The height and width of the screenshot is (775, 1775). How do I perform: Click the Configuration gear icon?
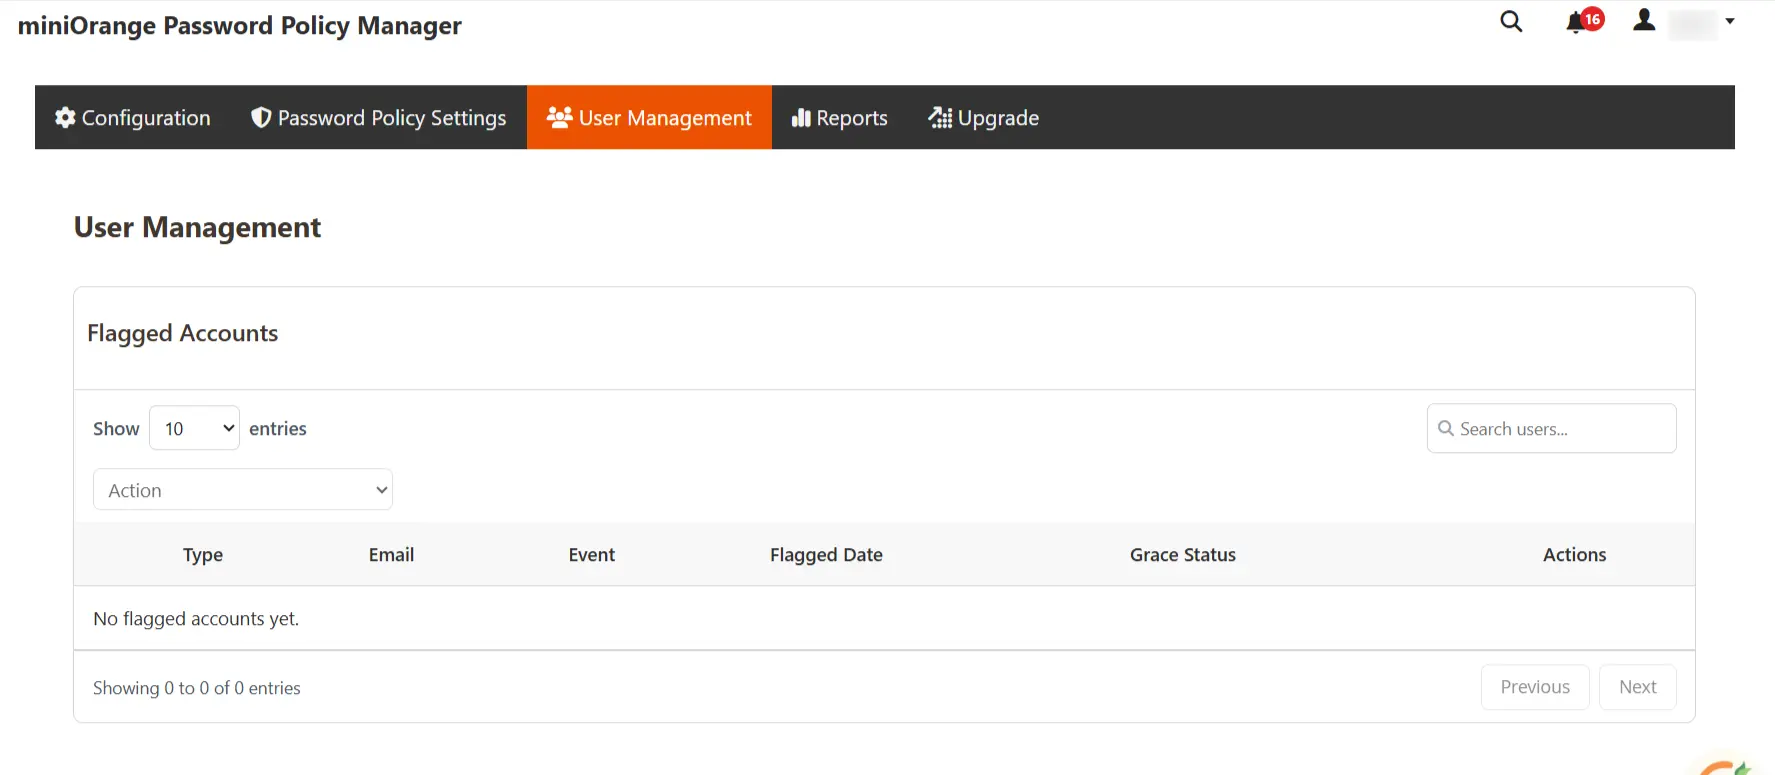click(x=65, y=118)
